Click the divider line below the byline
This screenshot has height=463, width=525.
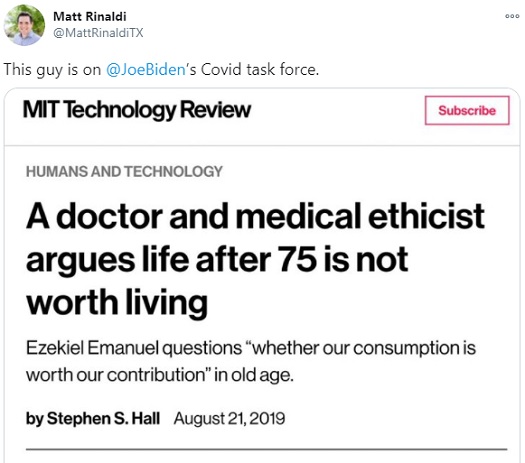click(x=267, y=449)
